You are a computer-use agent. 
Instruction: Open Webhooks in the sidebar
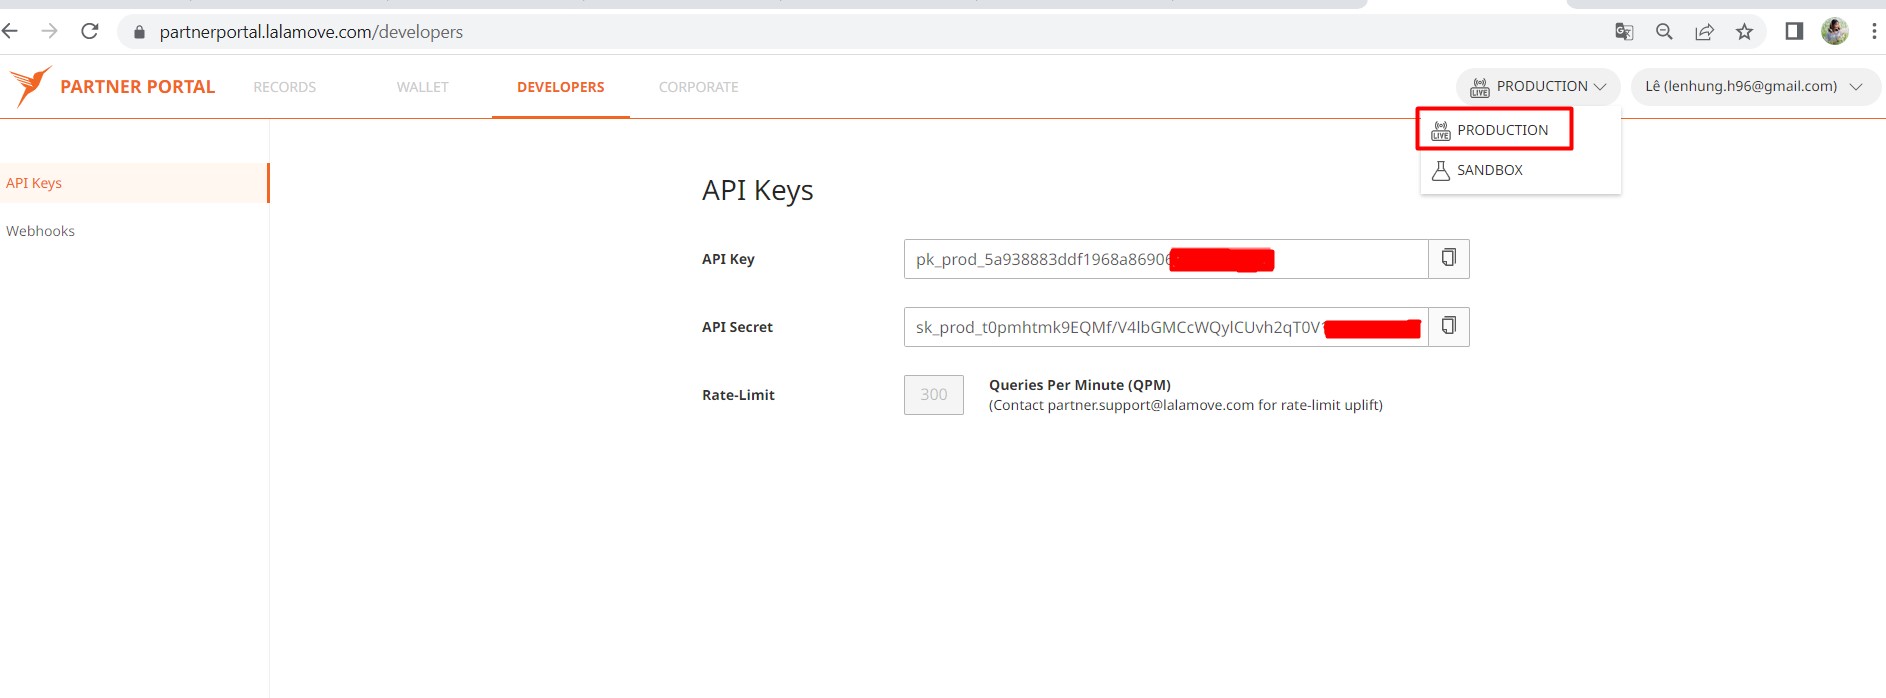[41, 231]
